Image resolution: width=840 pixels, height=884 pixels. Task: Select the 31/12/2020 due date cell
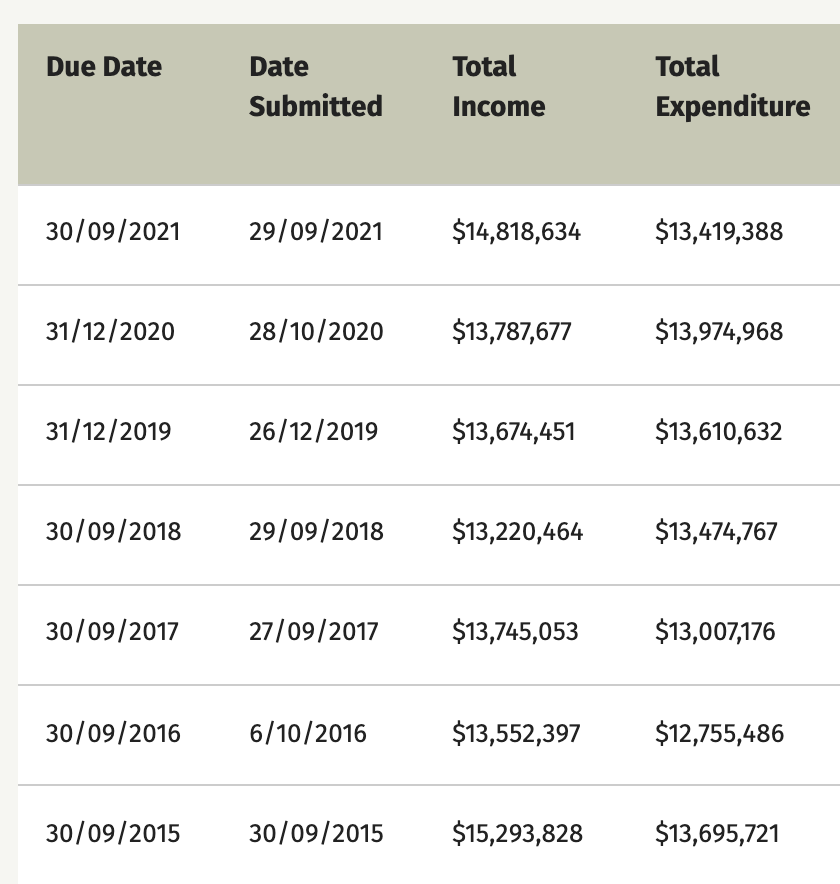[x=110, y=332]
